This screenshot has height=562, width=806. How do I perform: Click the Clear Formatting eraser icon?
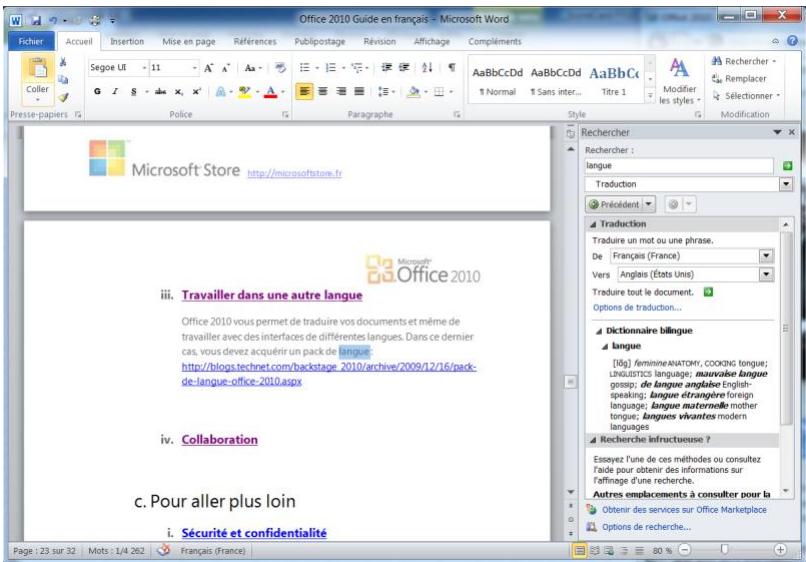click(280, 67)
